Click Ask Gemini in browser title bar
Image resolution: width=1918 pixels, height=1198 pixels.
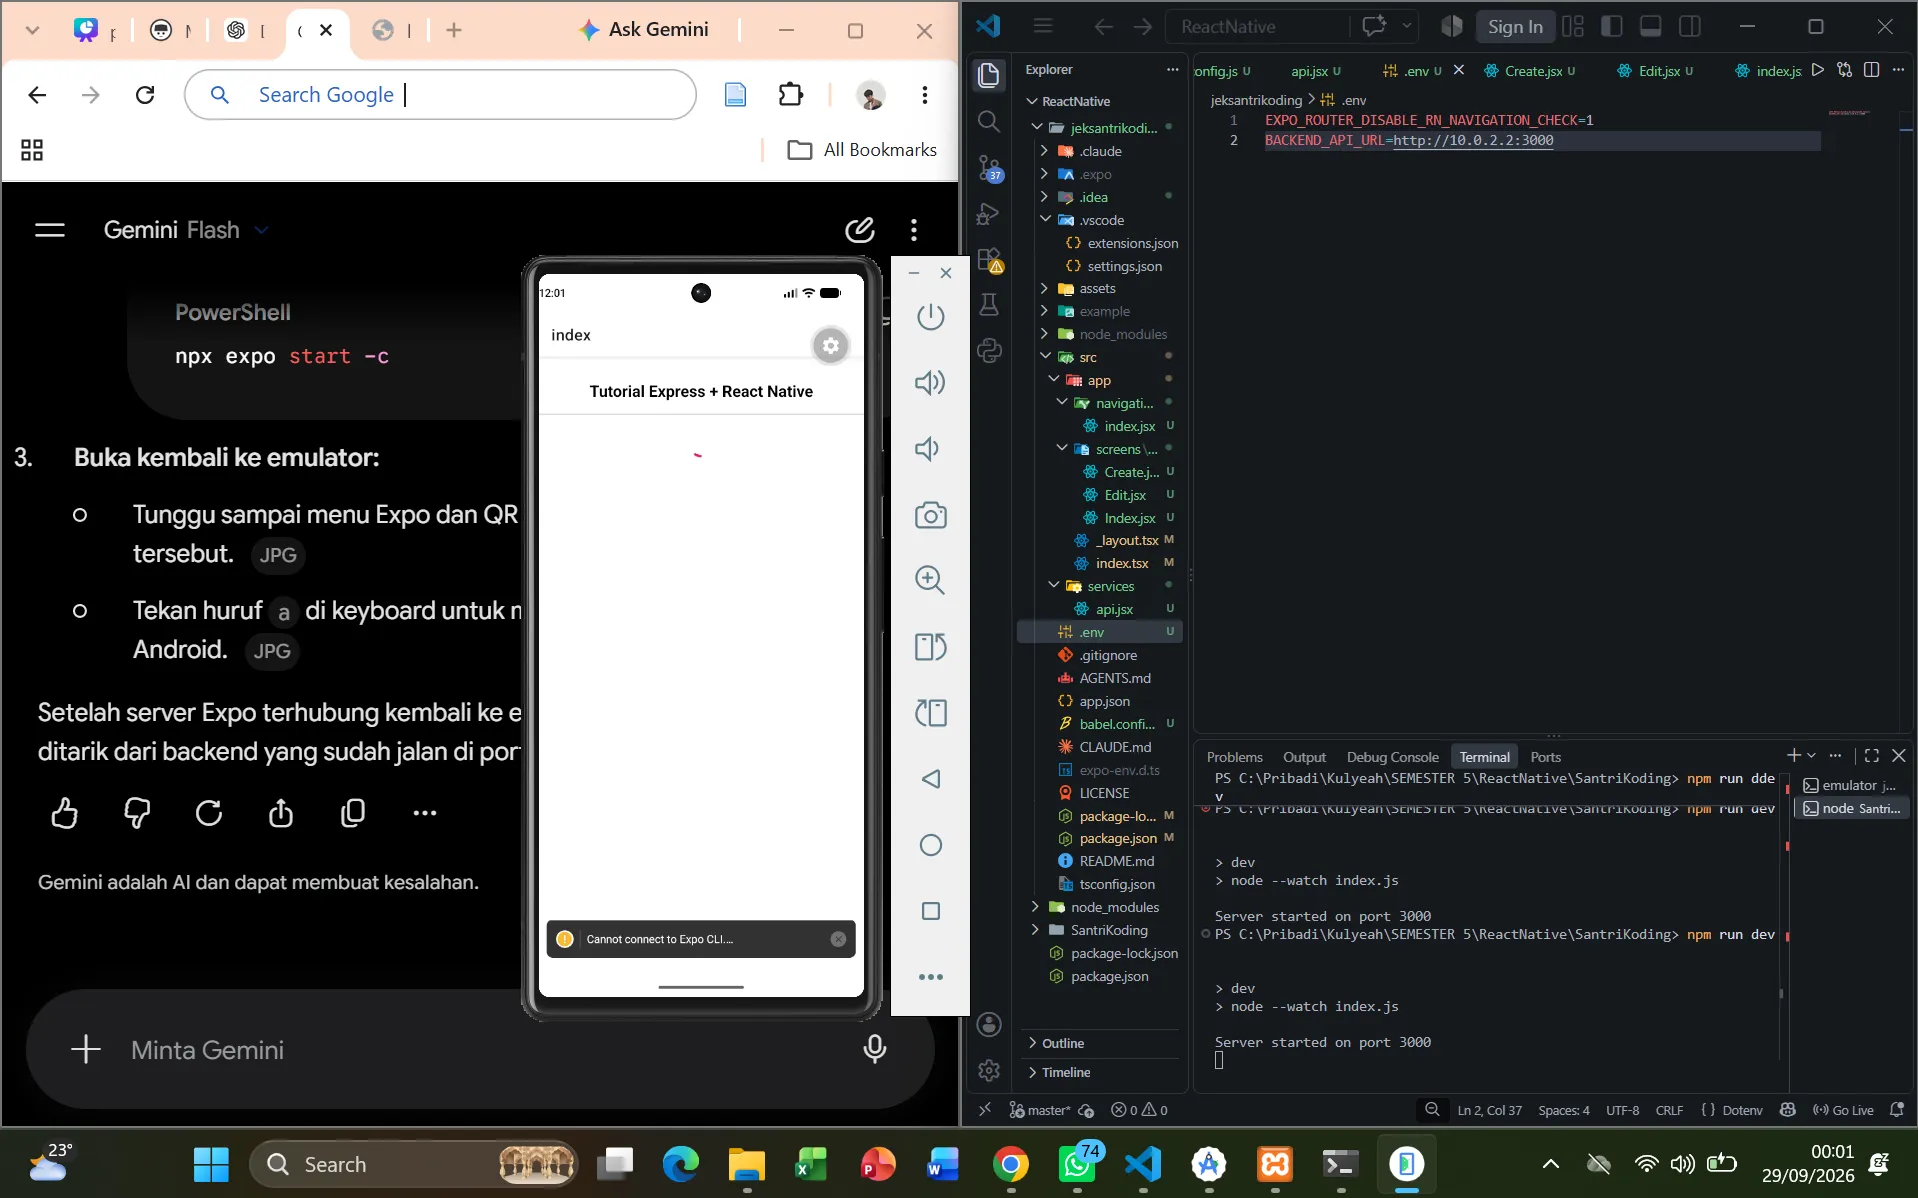[x=645, y=29]
